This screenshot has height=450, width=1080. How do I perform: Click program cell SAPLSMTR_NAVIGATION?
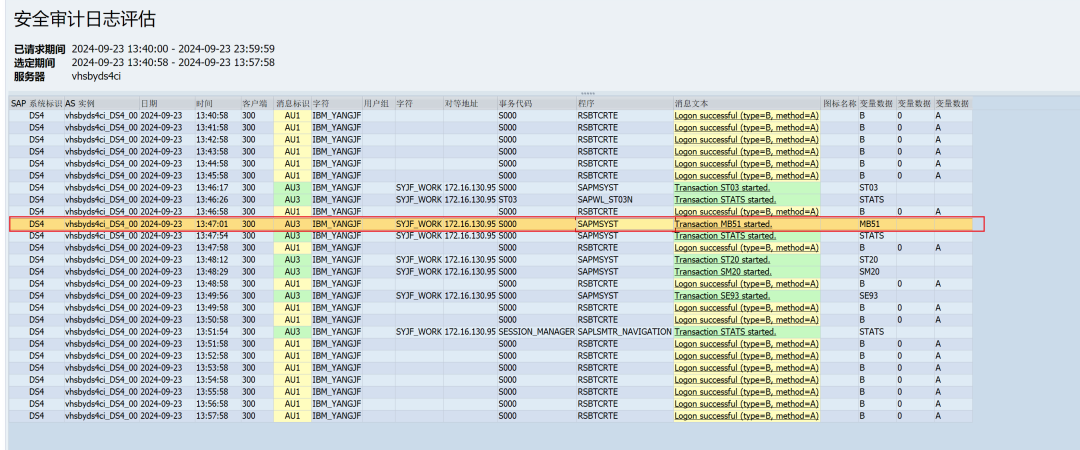pyautogui.click(x=624, y=331)
